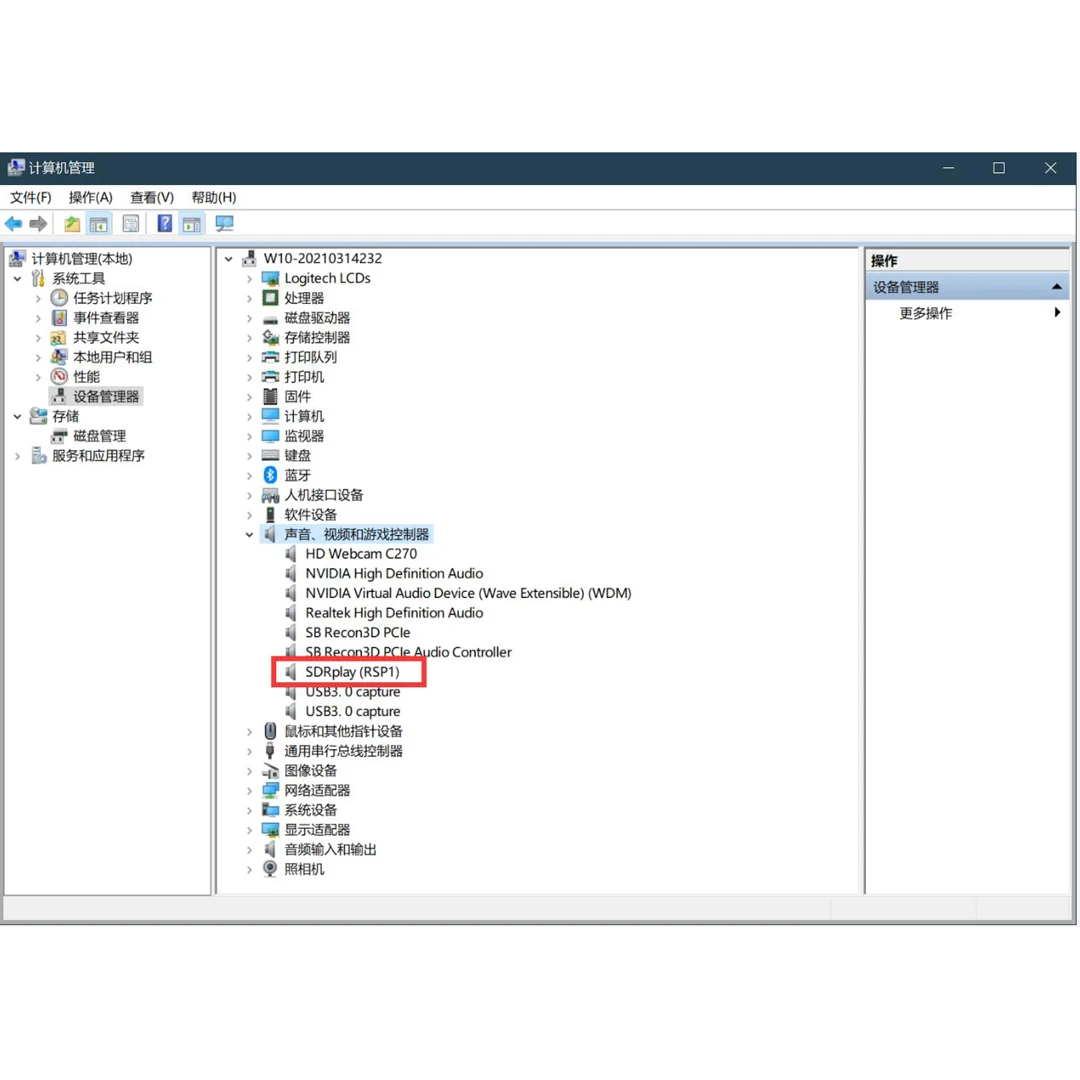Expand the 图像设备 category
The height and width of the screenshot is (1080, 1080).
click(x=249, y=771)
